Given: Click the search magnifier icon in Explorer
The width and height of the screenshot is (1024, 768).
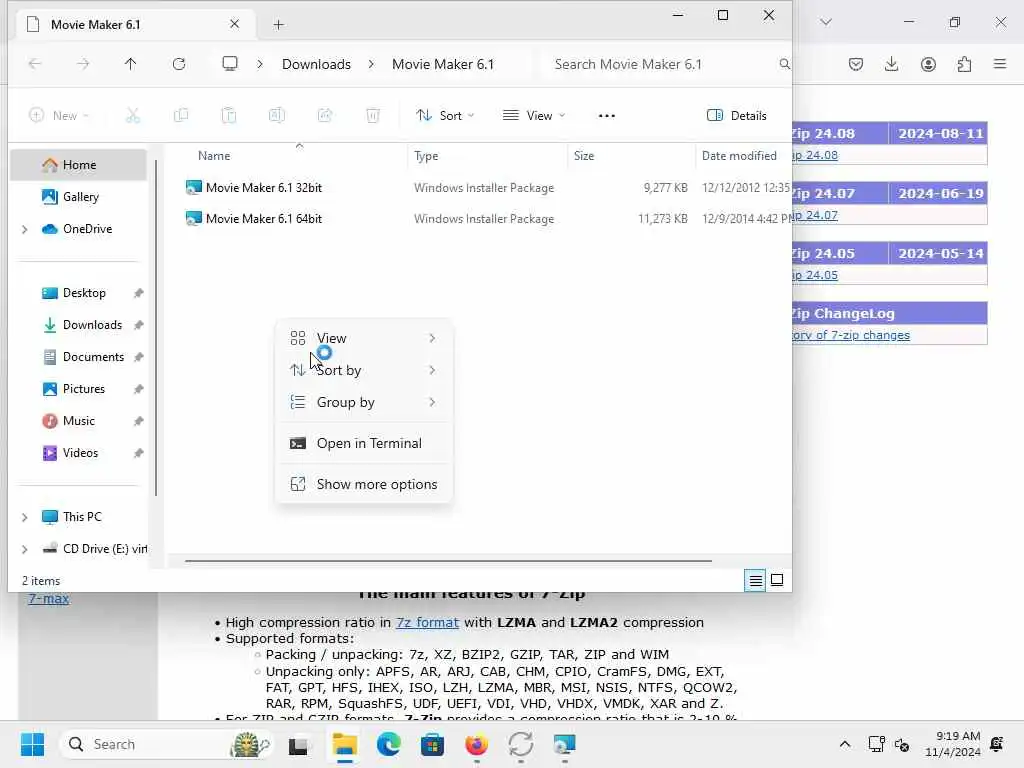Looking at the screenshot, I should pos(784,64).
